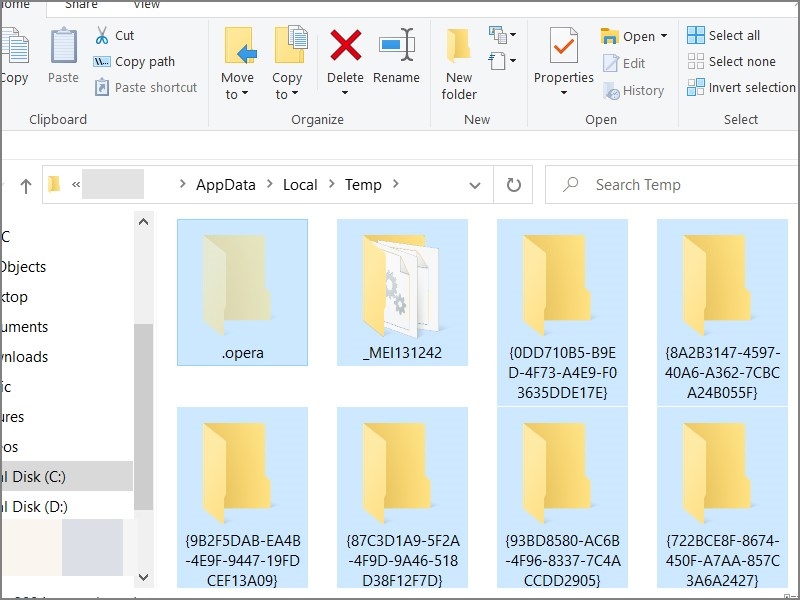Switch to the Share ribbon tab
The image size is (800, 600).
click(82, 5)
